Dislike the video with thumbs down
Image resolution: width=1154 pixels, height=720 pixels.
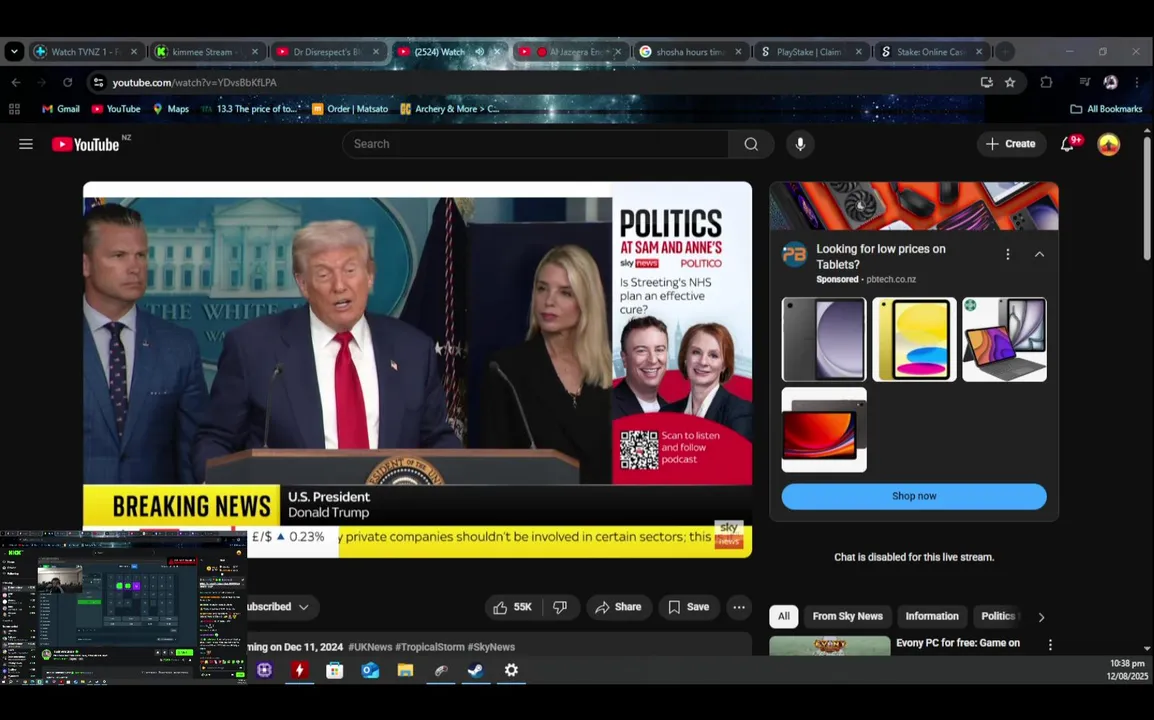click(560, 607)
